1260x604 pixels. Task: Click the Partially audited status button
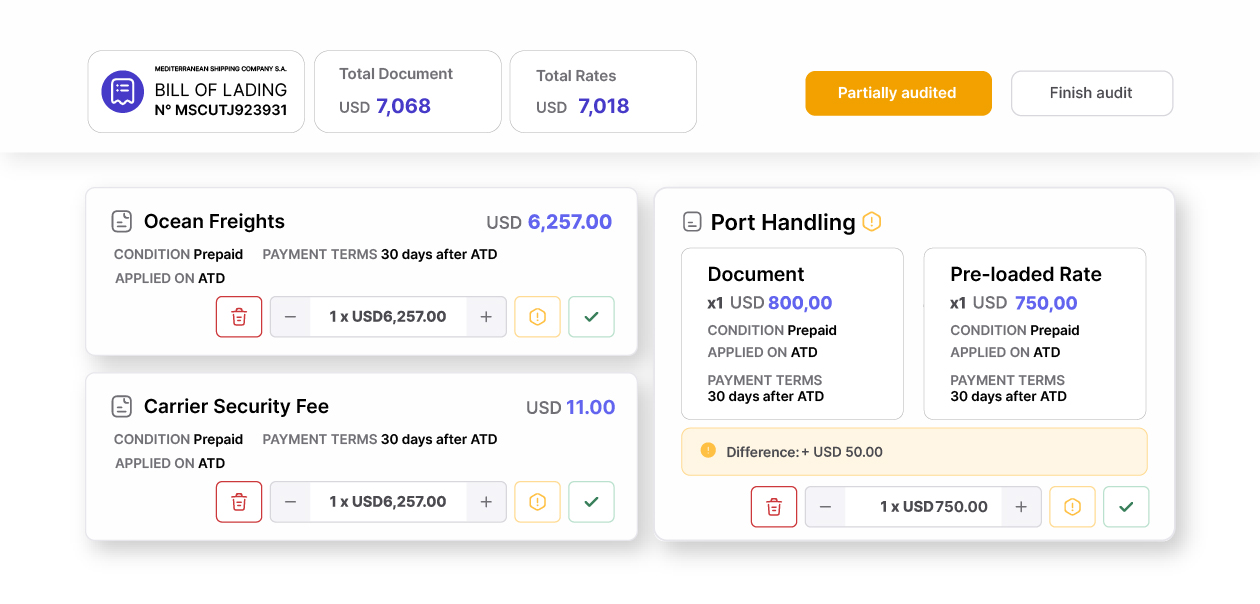898,93
